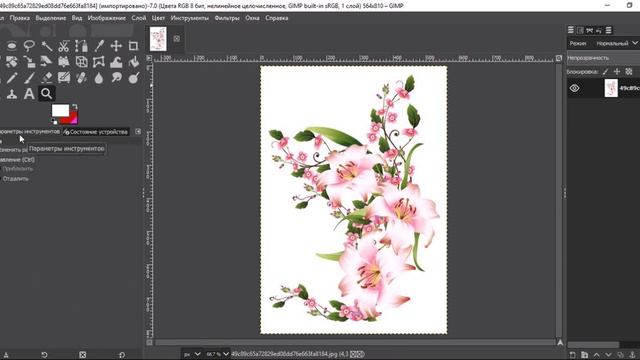Image resolution: width=640 pixels, height=360 pixels.
Task: Select the Unified Transform tool
Action: click(x=11, y=62)
